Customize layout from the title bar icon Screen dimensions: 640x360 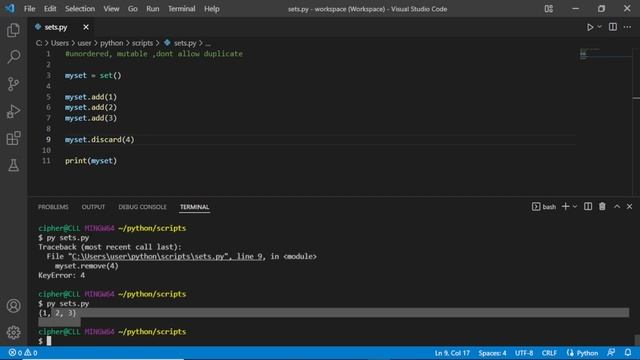549,9
